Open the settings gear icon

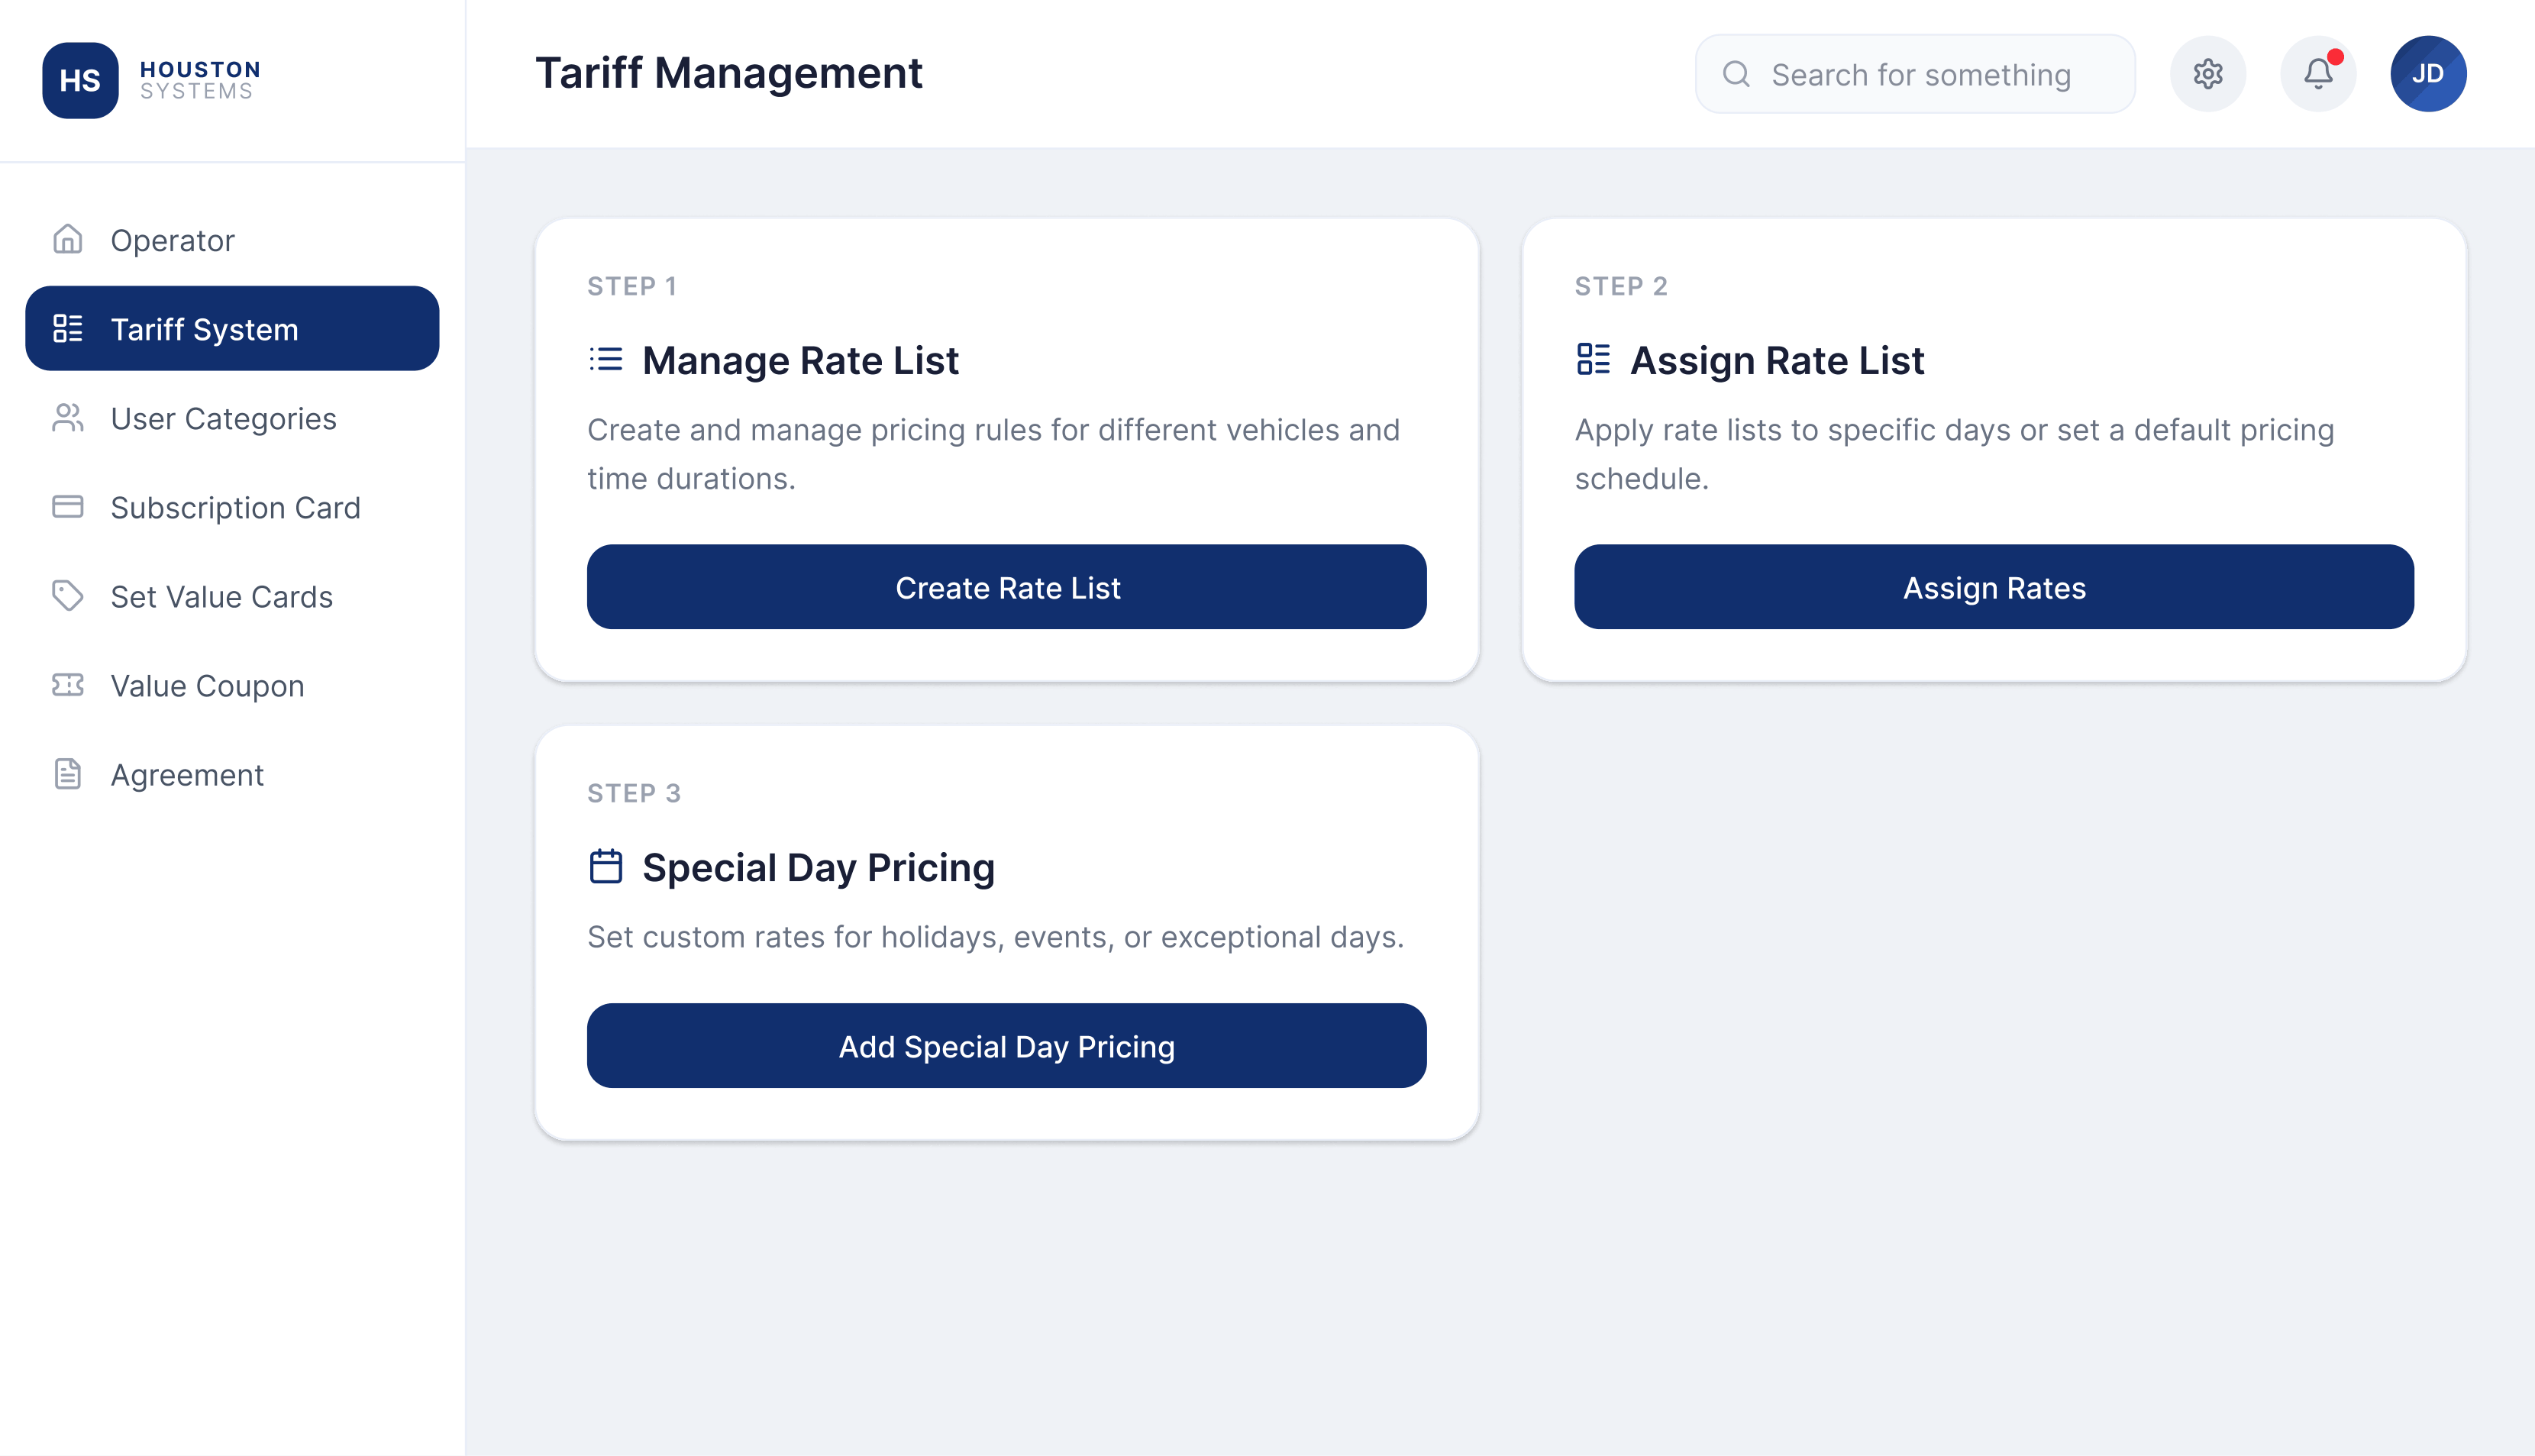pyautogui.click(x=2207, y=74)
